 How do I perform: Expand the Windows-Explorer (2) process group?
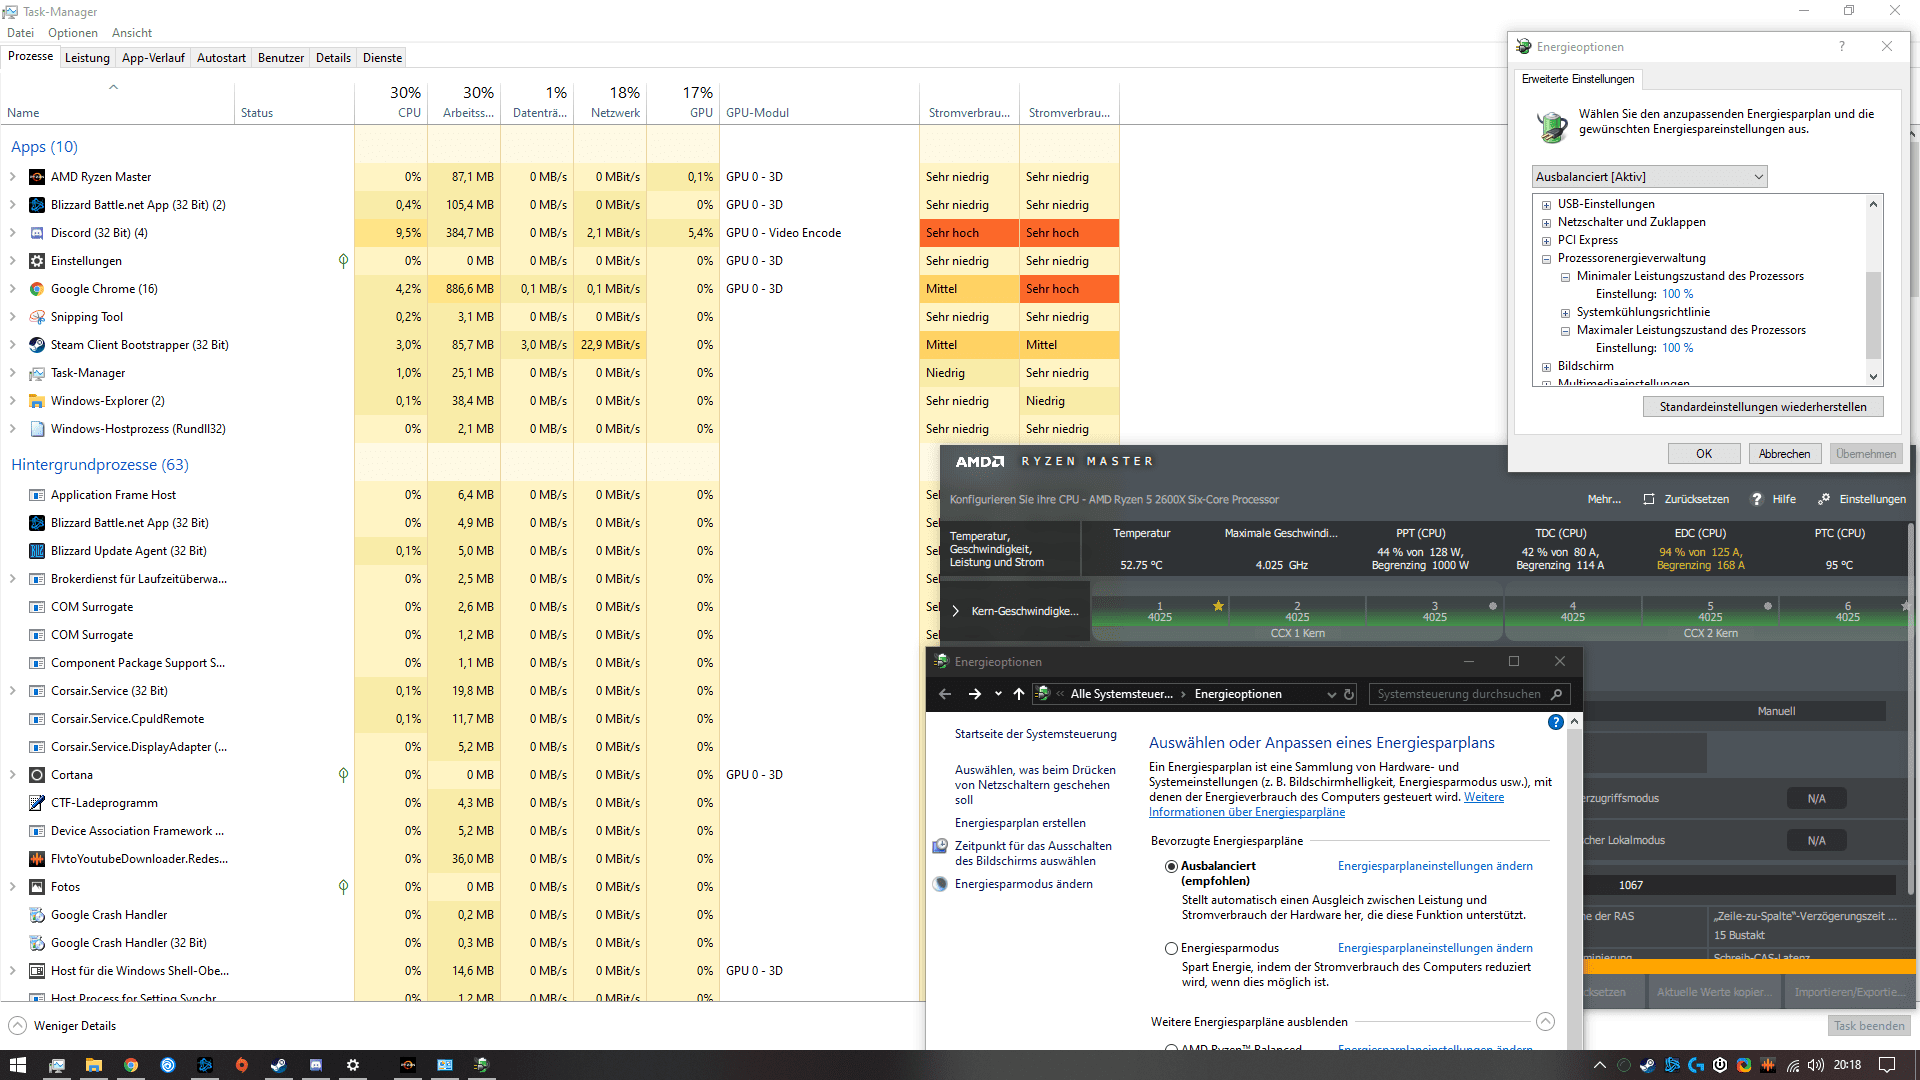12,401
